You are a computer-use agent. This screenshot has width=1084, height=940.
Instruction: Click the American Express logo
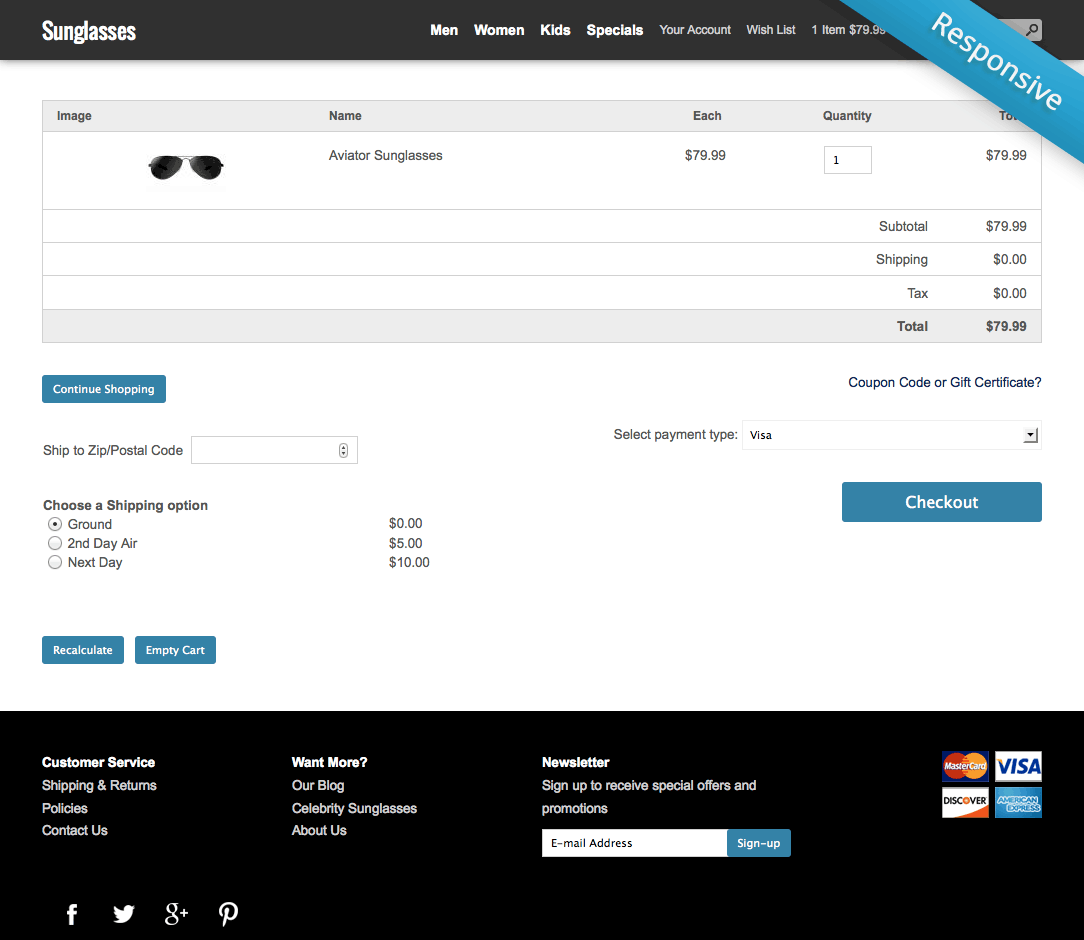click(1018, 802)
